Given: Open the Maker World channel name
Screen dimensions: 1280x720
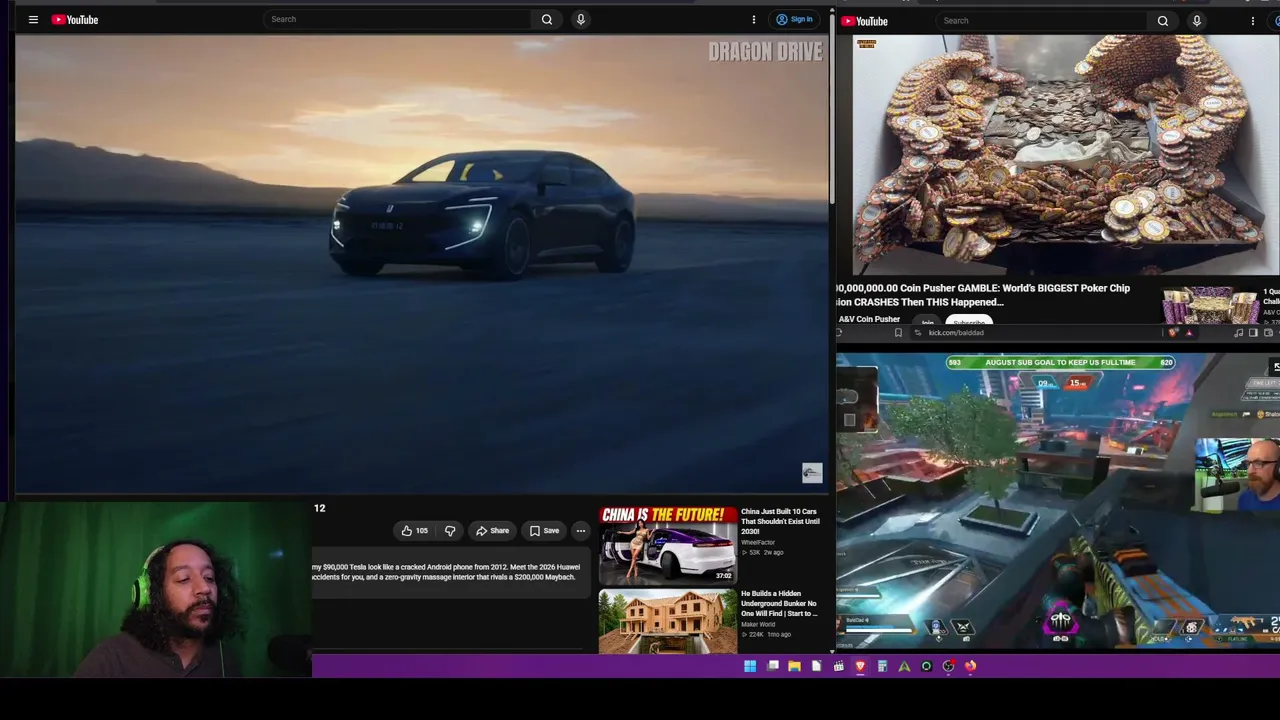Looking at the screenshot, I should click(757, 624).
